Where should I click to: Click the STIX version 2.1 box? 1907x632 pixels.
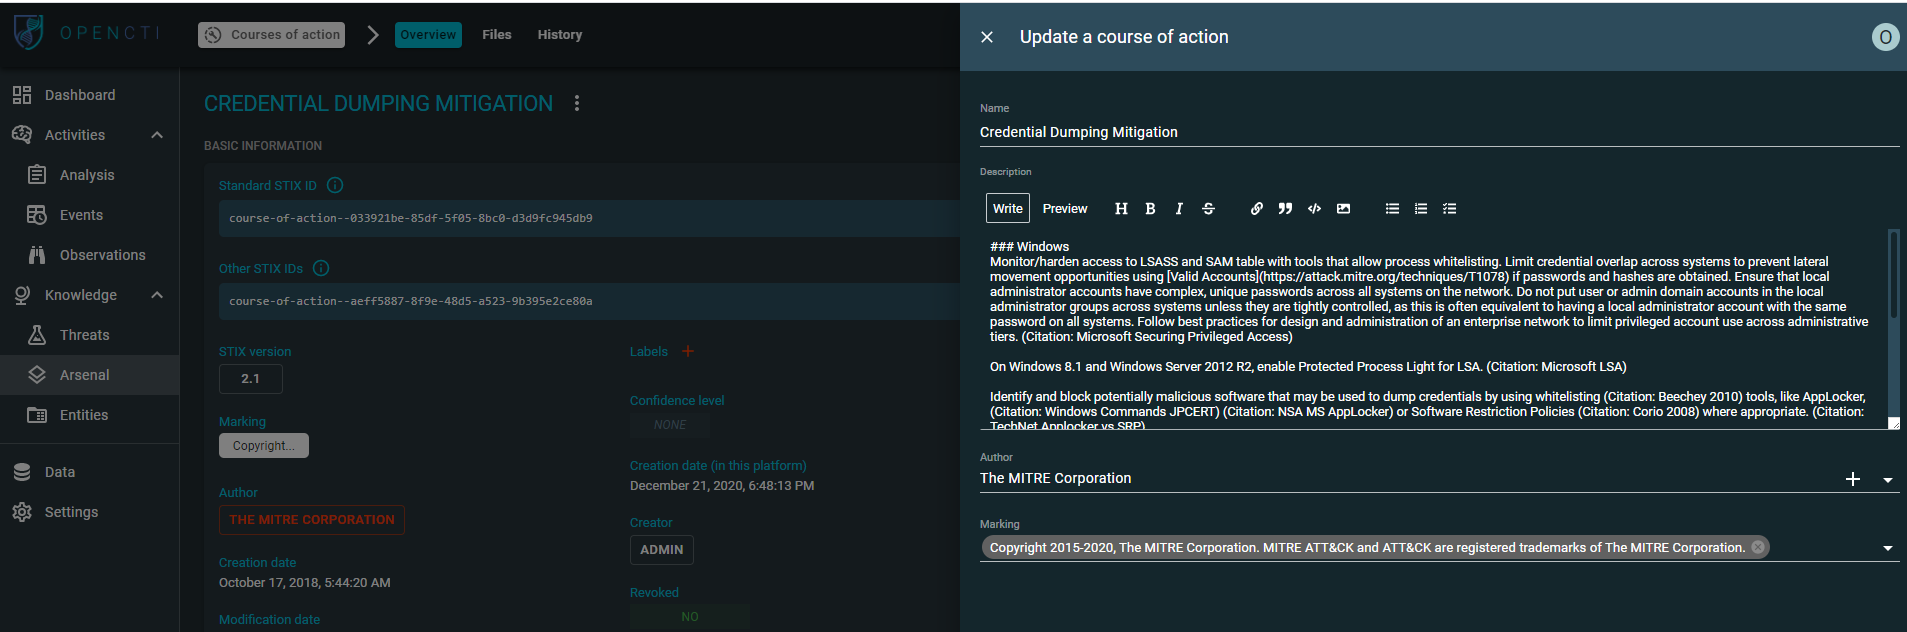(x=251, y=379)
